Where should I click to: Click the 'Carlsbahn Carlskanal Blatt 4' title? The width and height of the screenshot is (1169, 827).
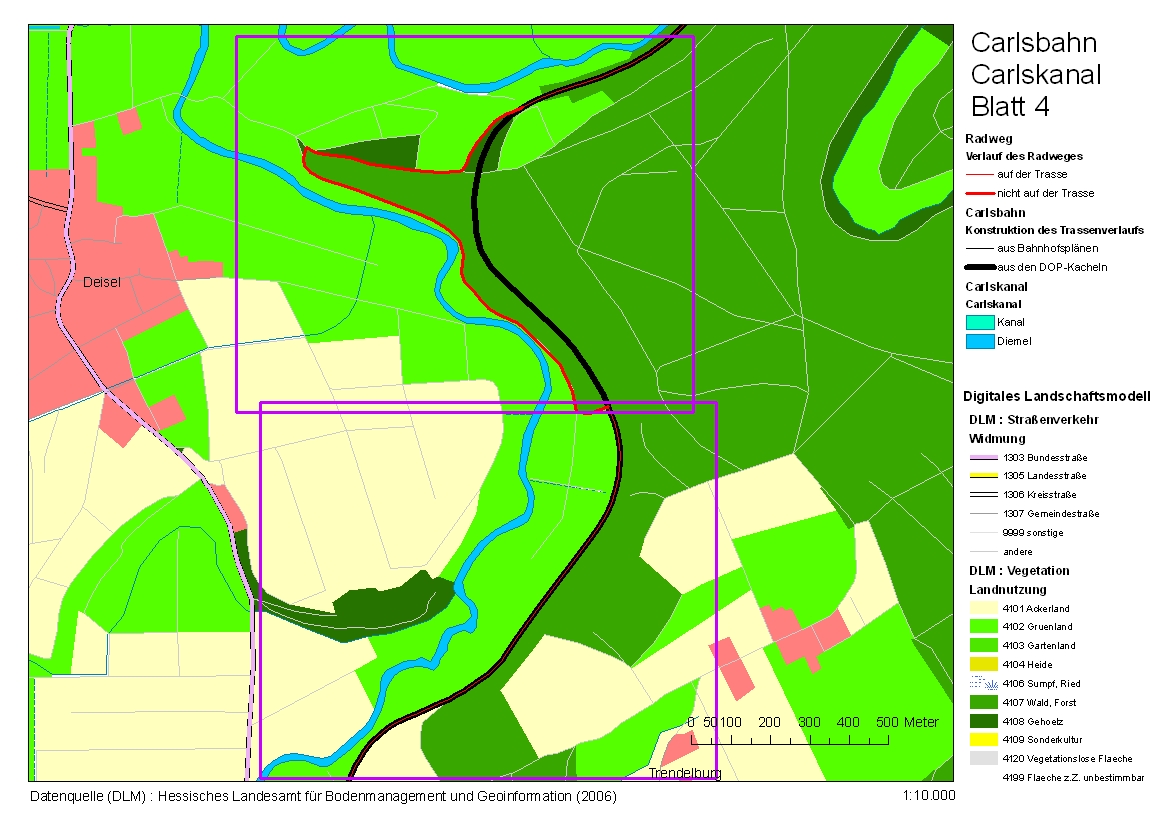[x=1035, y=74]
